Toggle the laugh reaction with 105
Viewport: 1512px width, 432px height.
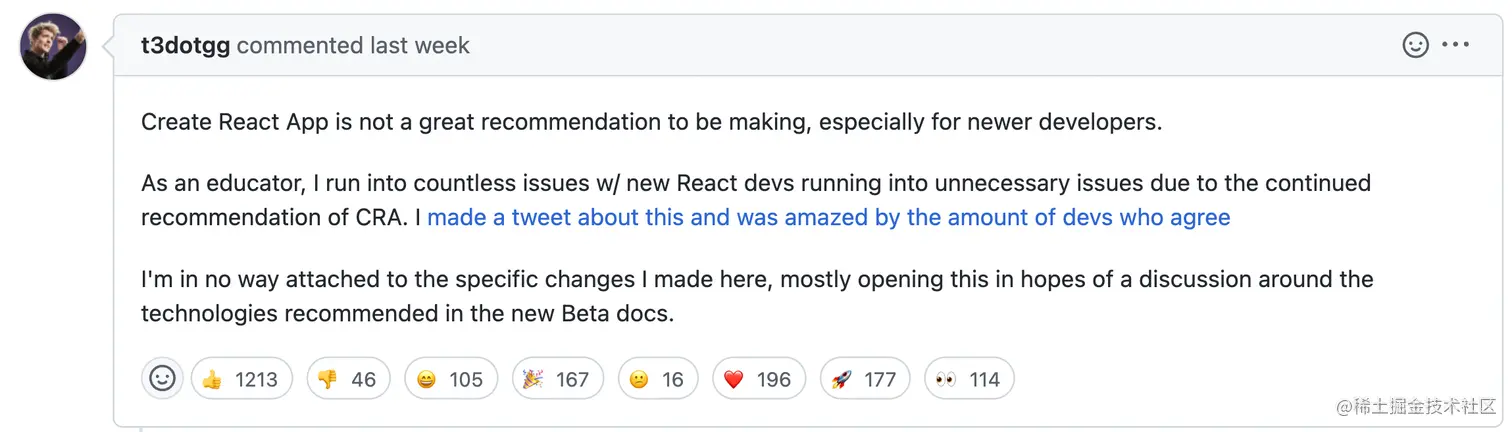click(450, 379)
